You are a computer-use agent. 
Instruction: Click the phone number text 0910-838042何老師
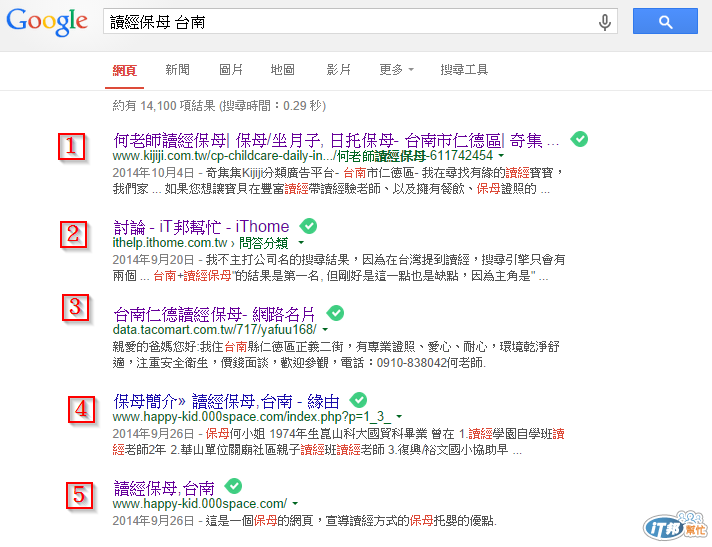431,363
